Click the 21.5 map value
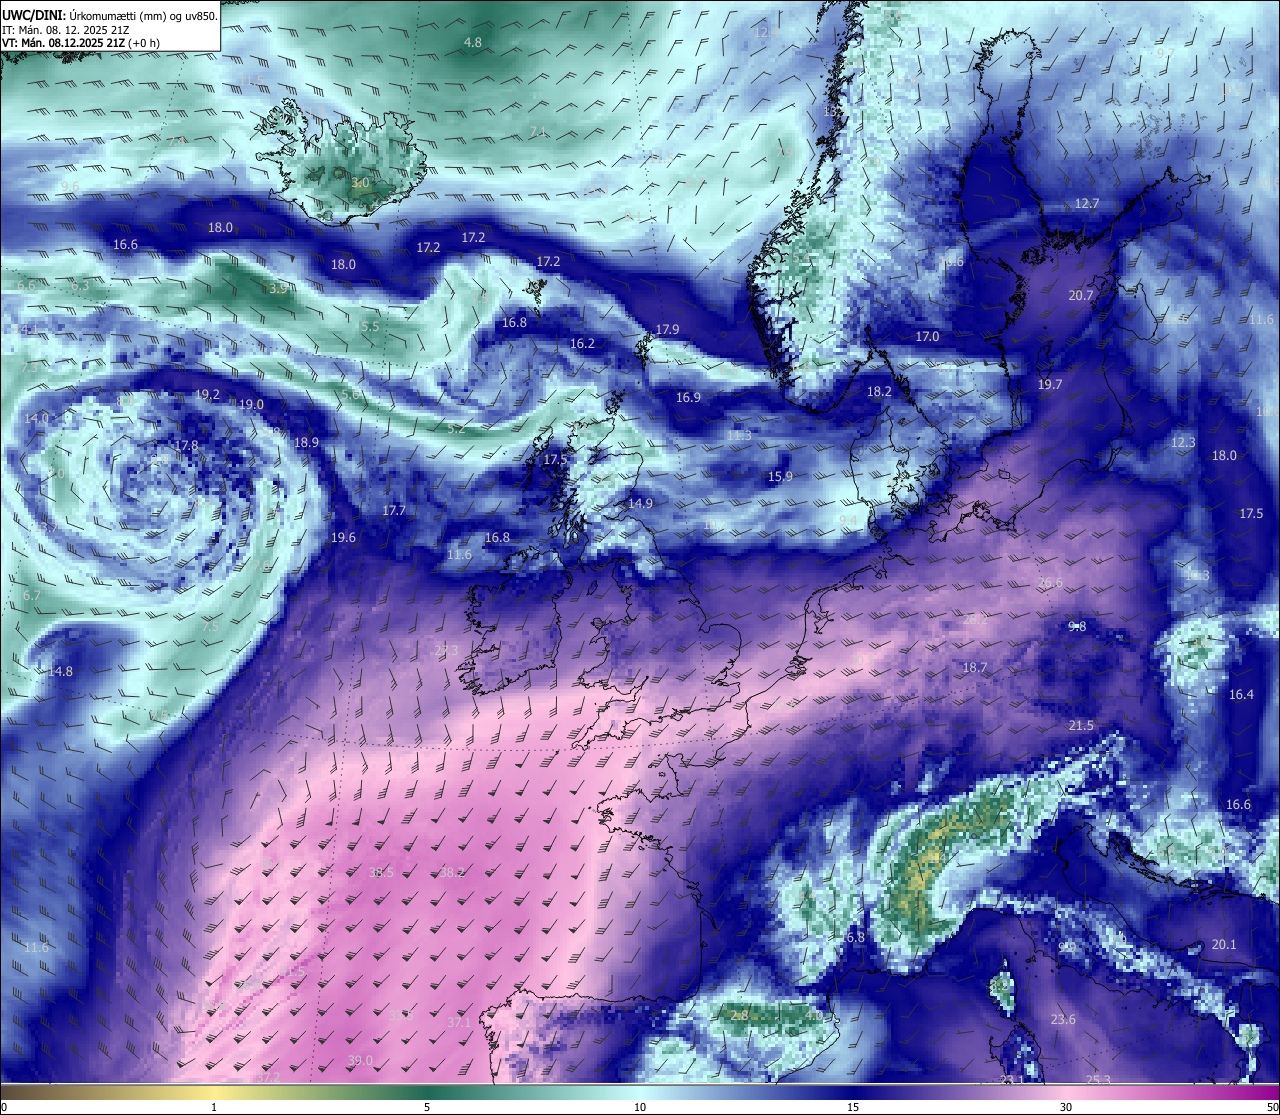 point(1081,726)
